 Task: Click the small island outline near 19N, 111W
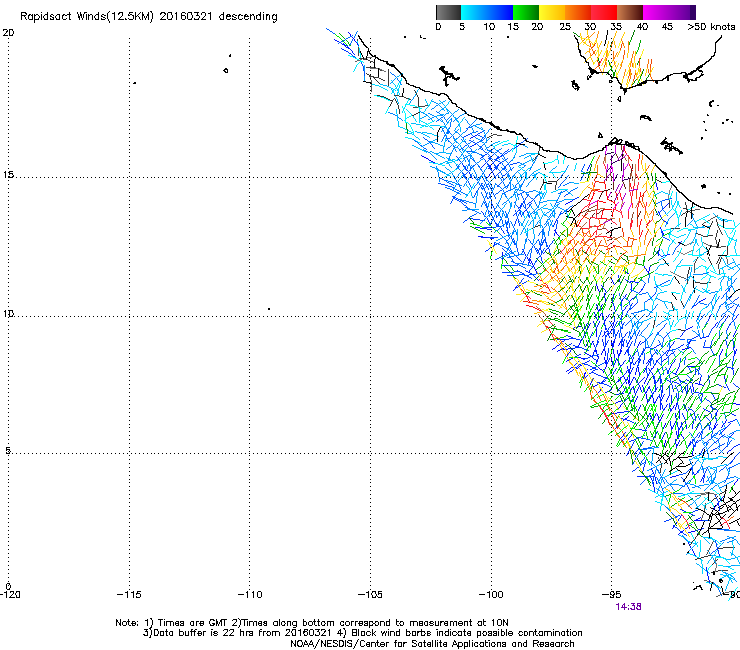click(226, 70)
